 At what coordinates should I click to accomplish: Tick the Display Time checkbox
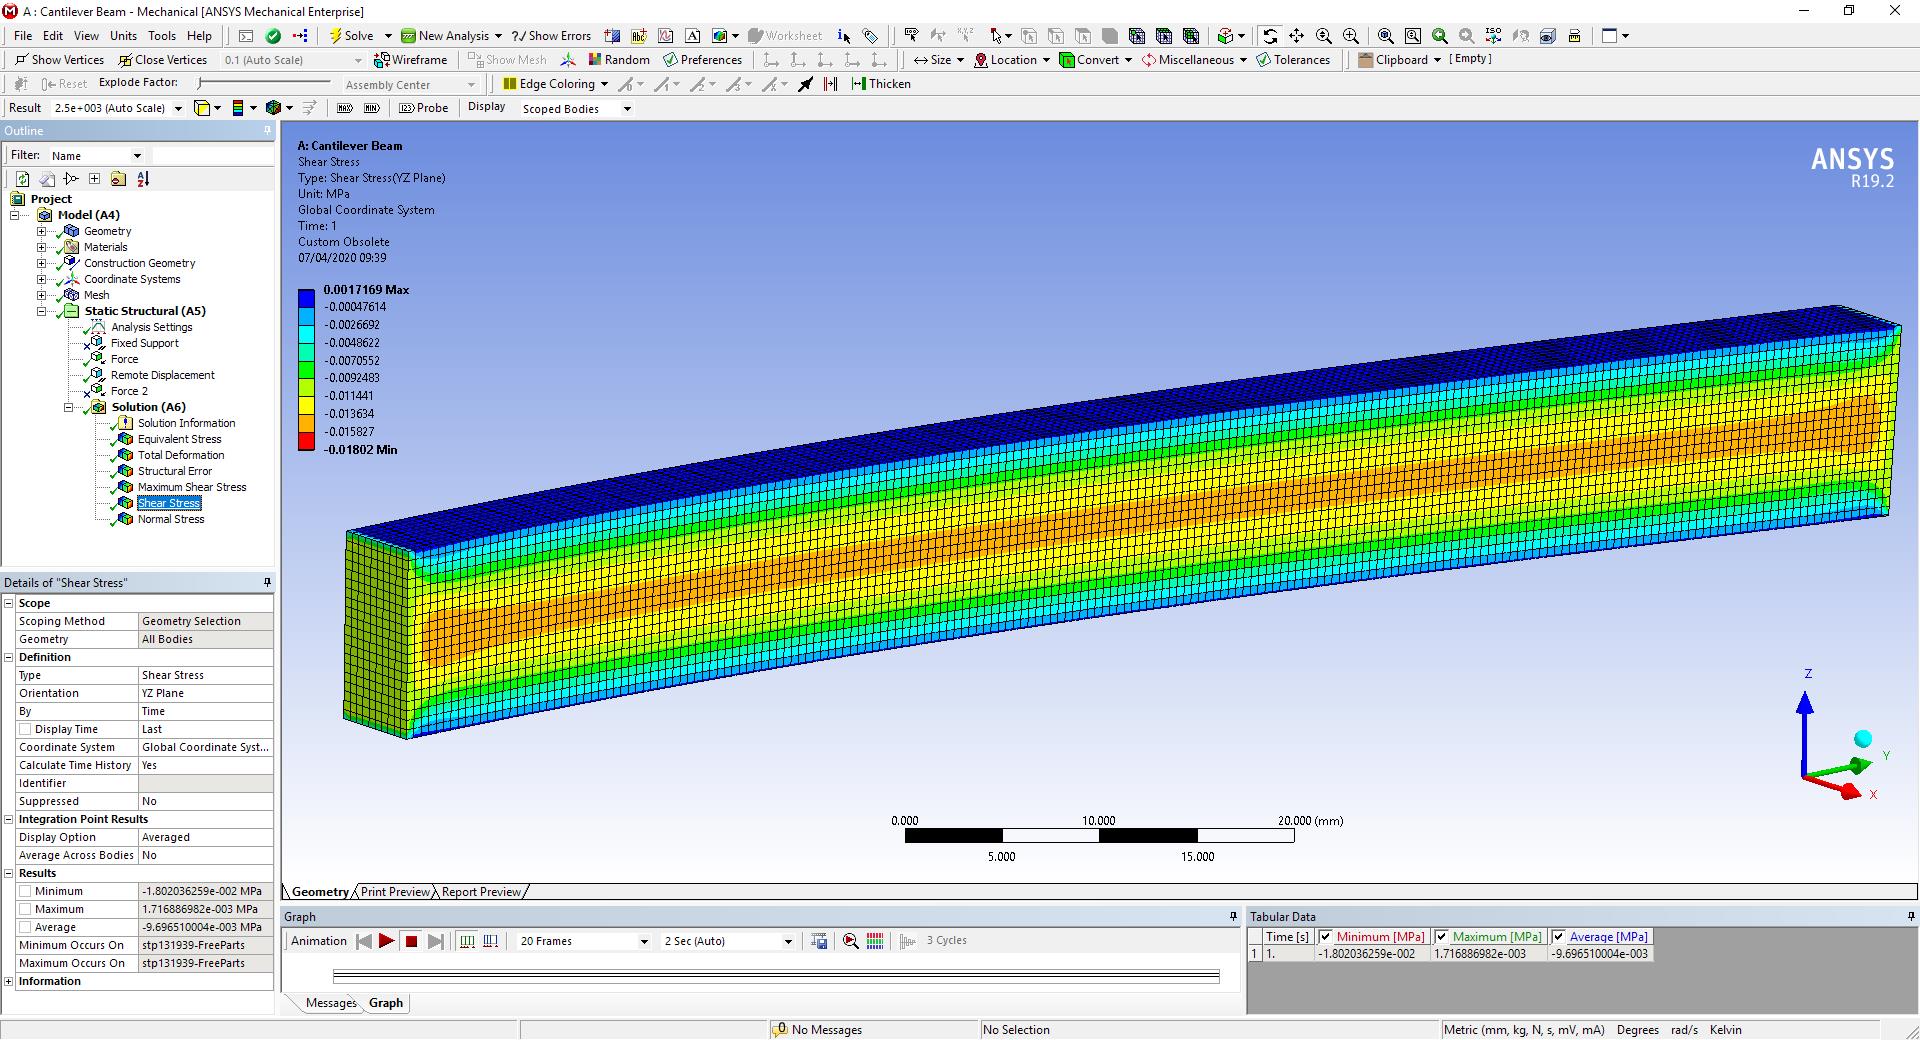(x=26, y=729)
